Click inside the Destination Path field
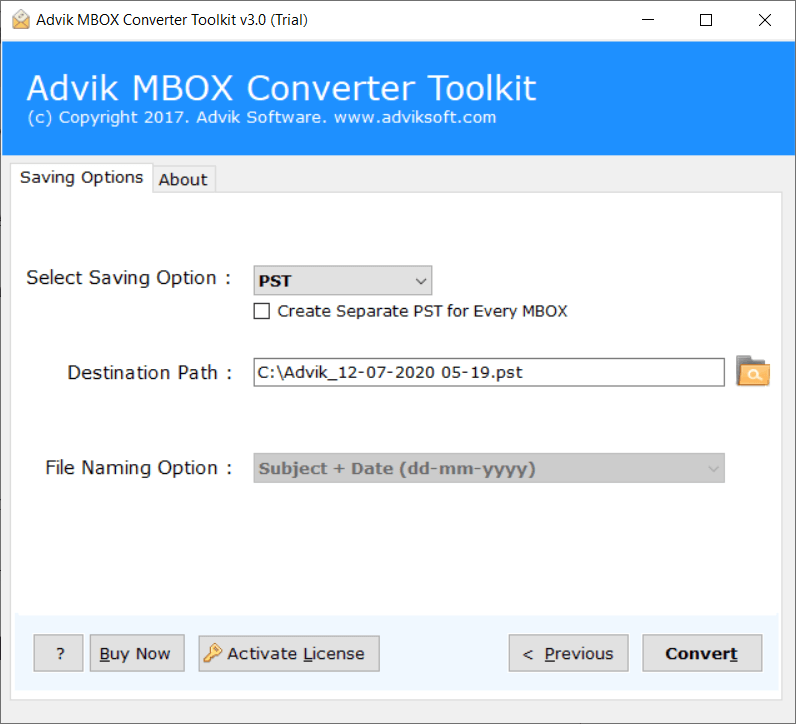Viewport: 796px width, 724px height. pos(489,372)
